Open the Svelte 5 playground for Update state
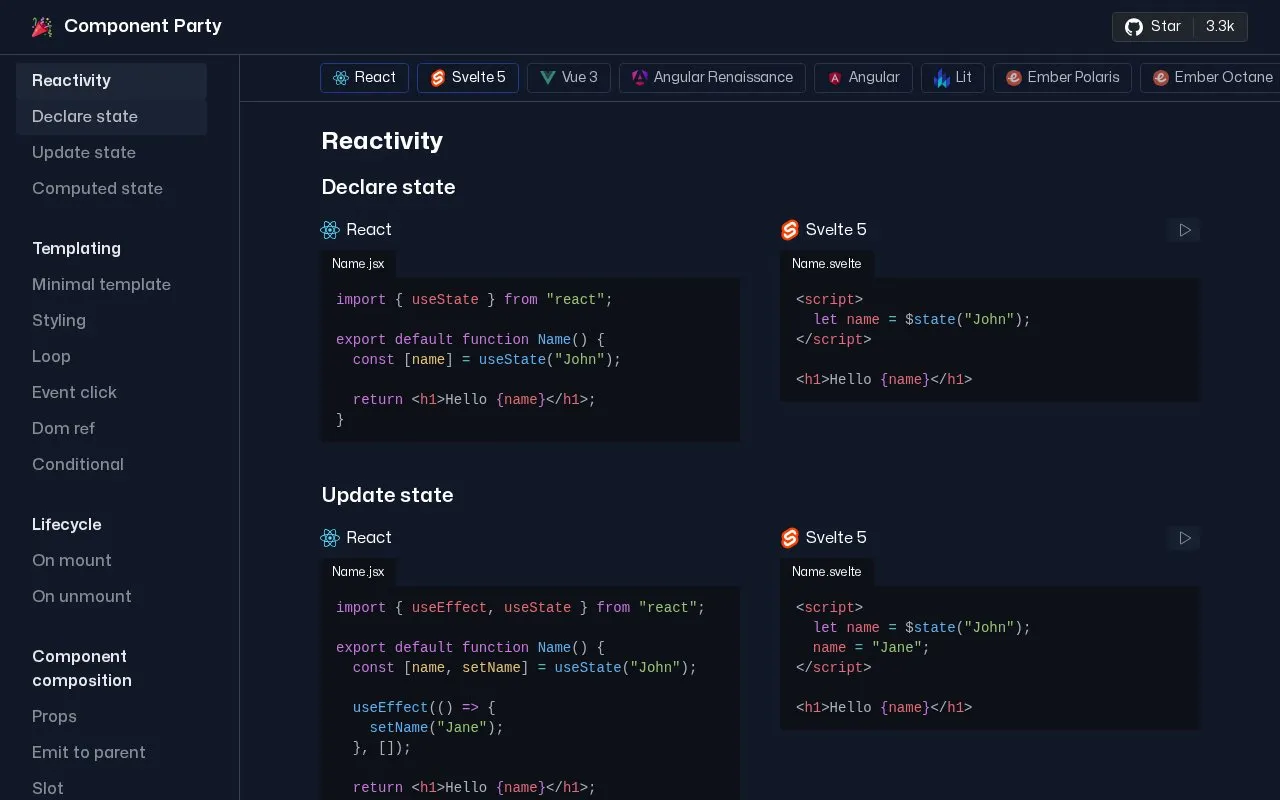The width and height of the screenshot is (1280, 800). tap(1184, 538)
